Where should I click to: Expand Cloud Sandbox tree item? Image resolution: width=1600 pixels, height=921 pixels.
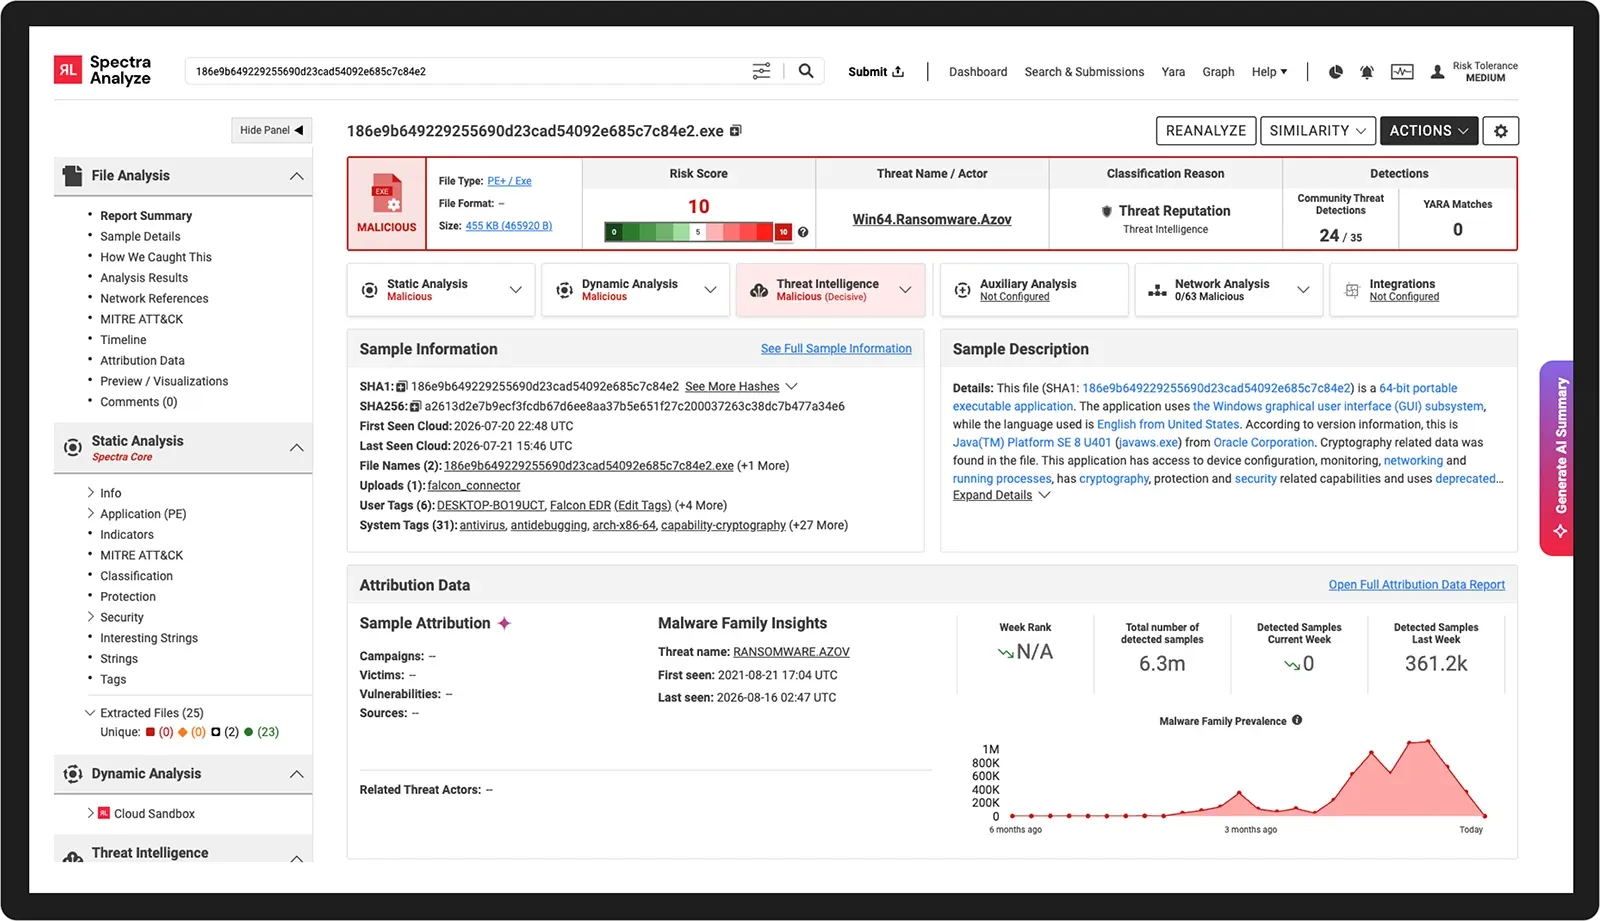click(x=91, y=813)
